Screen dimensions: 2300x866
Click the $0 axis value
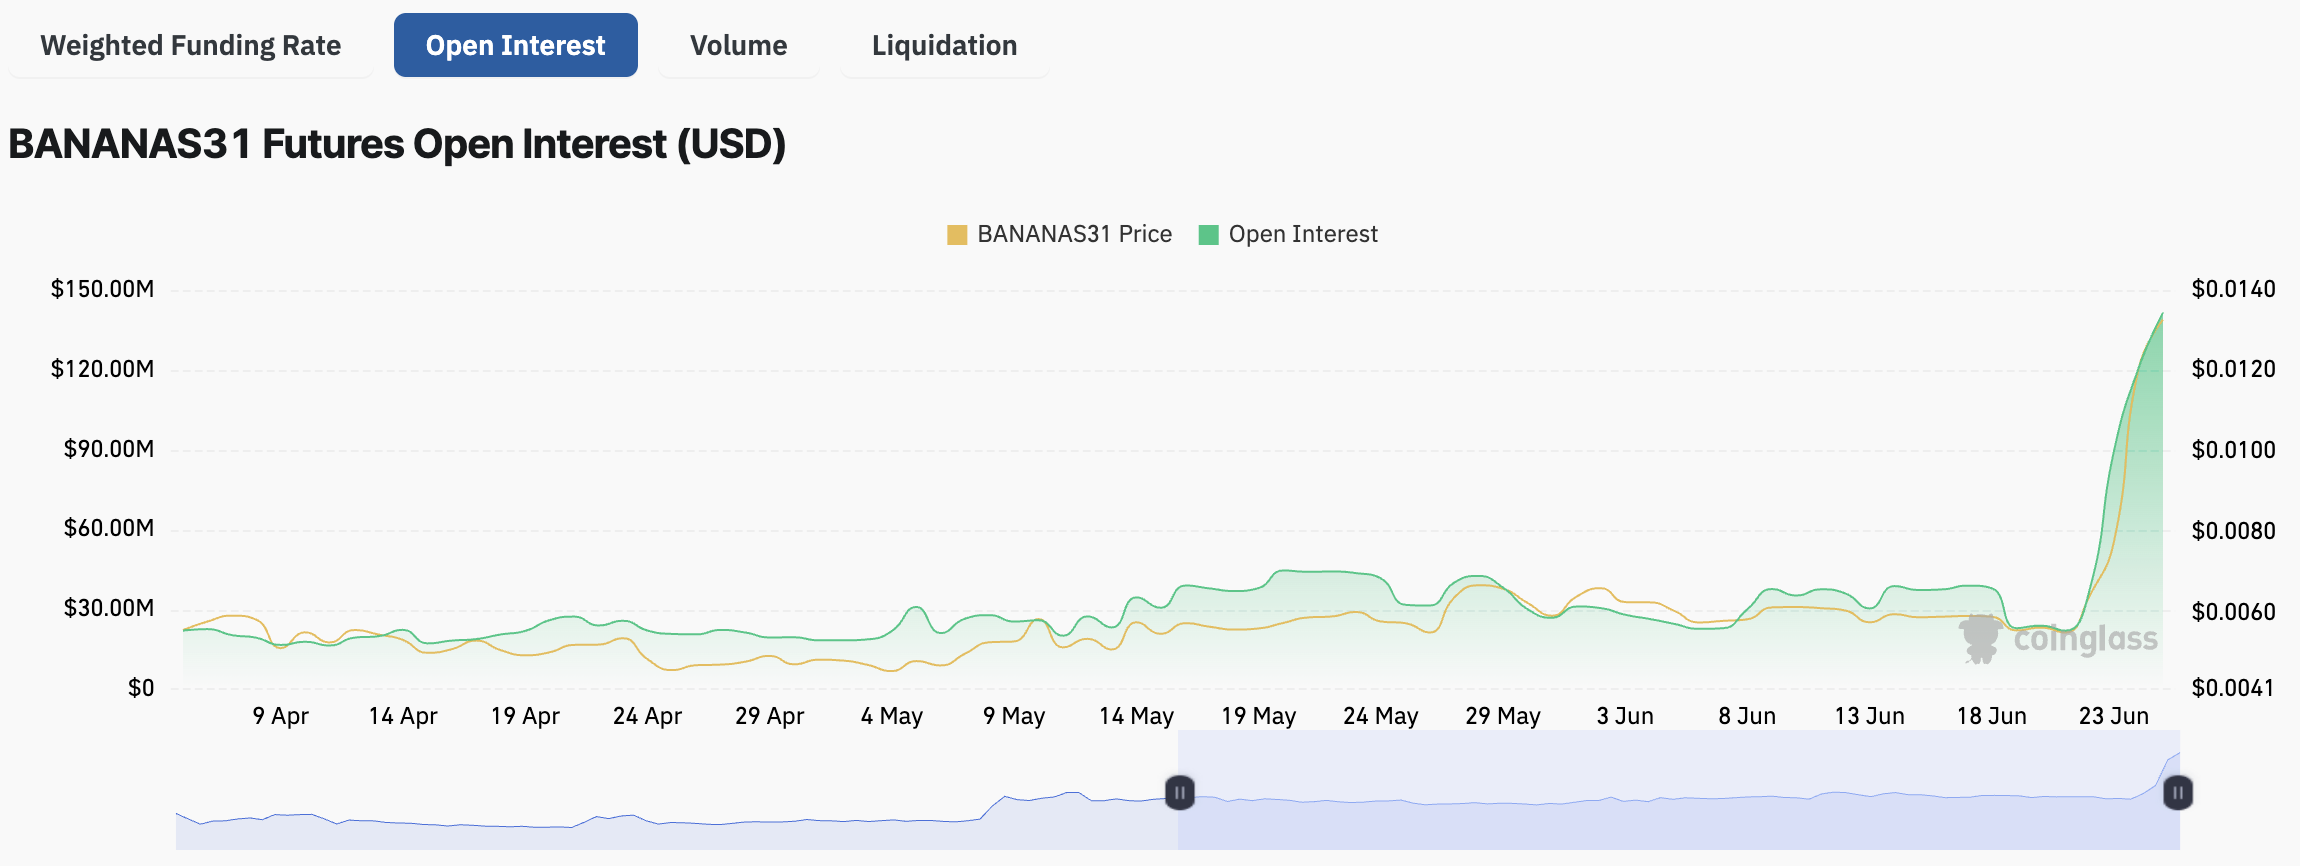click(141, 688)
